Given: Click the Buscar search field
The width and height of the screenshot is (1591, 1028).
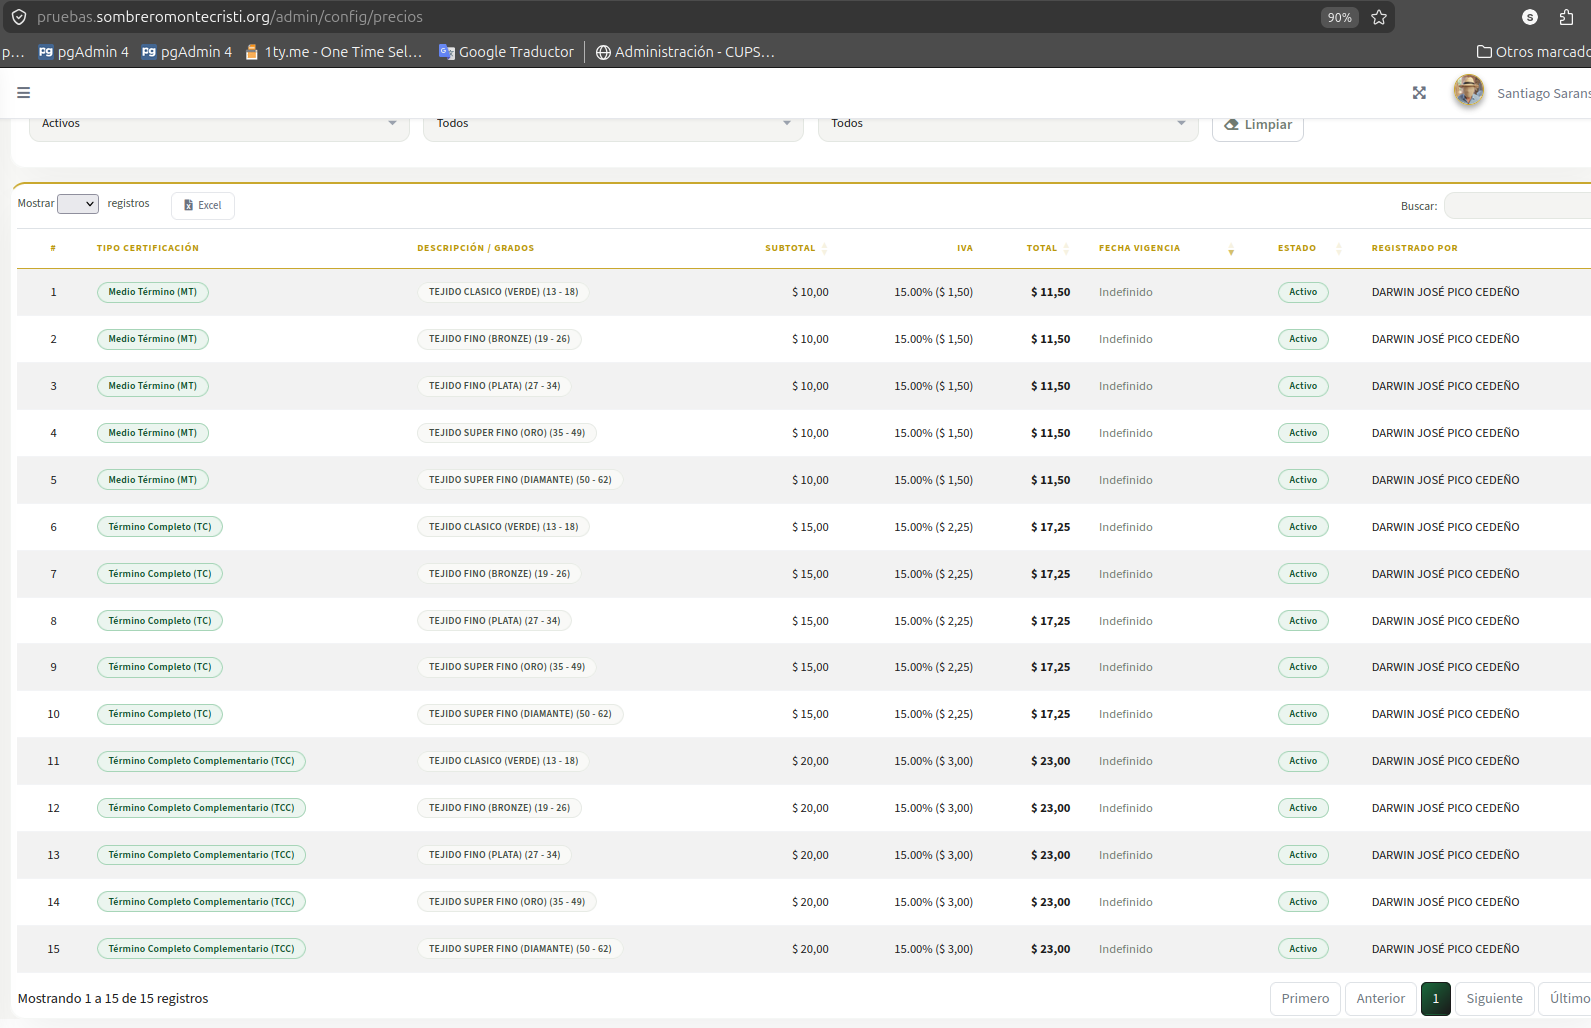Looking at the screenshot, I should coord(1518,206).
